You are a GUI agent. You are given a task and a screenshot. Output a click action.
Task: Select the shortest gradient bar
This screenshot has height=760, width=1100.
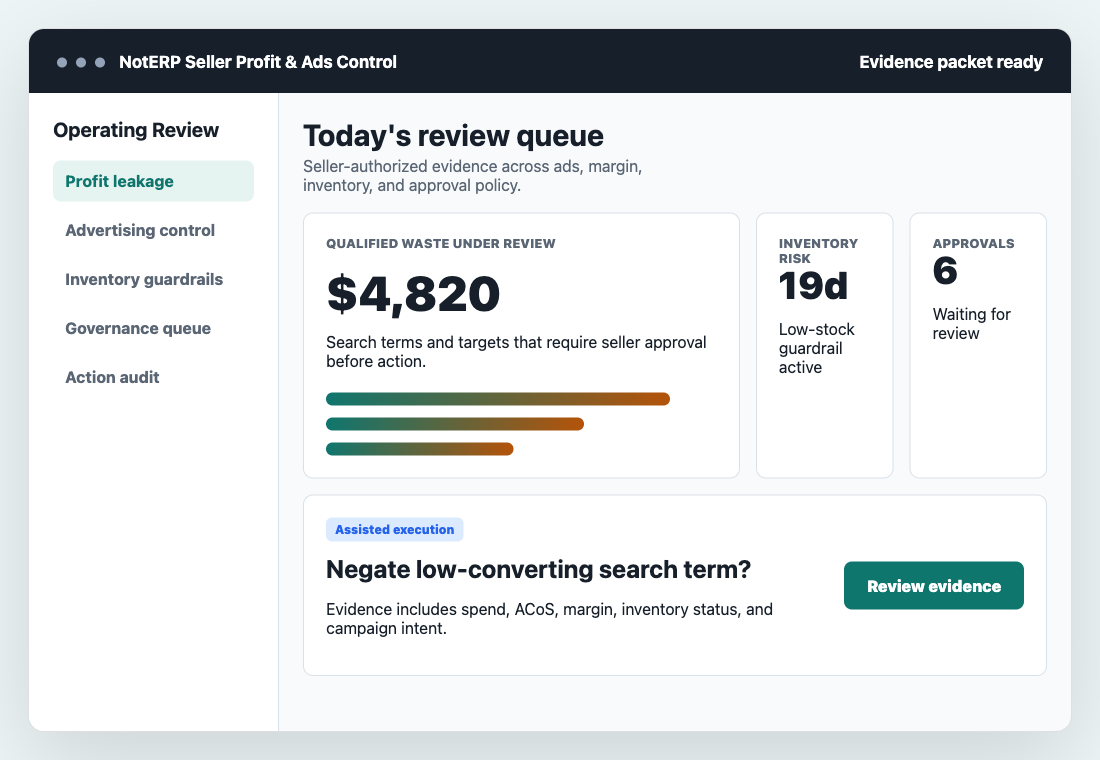click(x=419, y=448)
